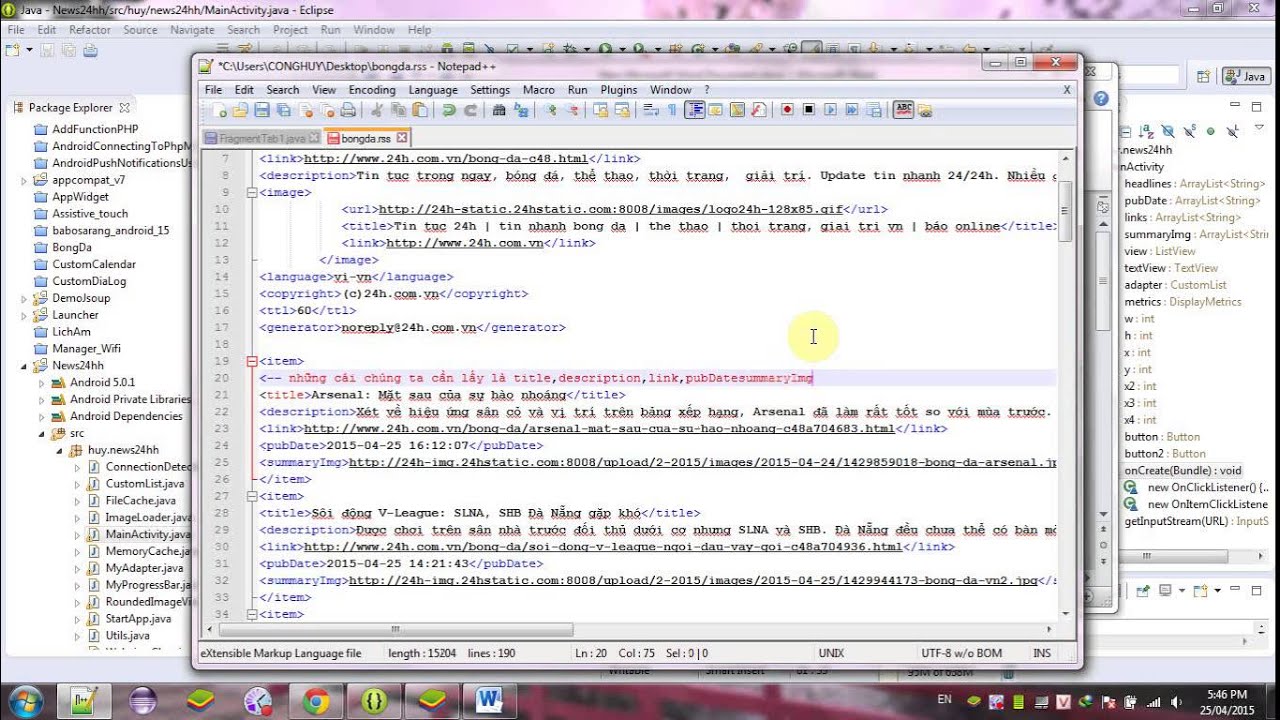Close the Package Explorer view tab
Viewport: 1280px width, 720px height.
coord(124,108)
